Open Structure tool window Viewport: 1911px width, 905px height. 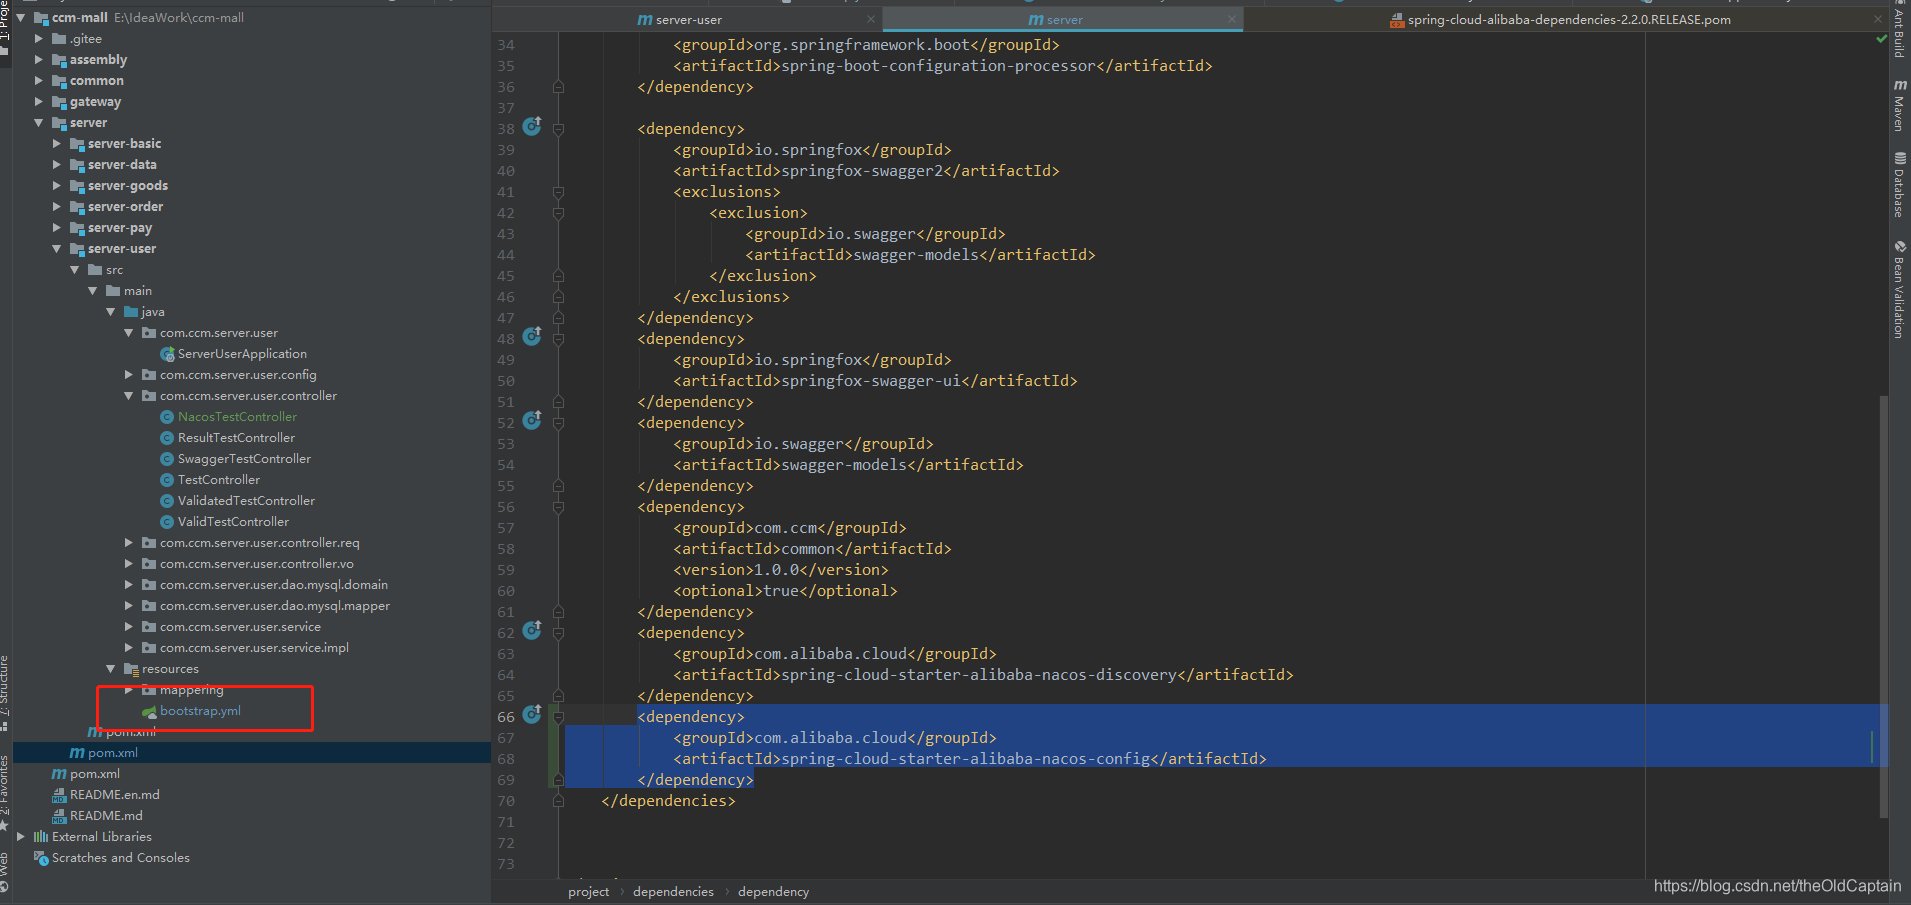coord(5,693)
